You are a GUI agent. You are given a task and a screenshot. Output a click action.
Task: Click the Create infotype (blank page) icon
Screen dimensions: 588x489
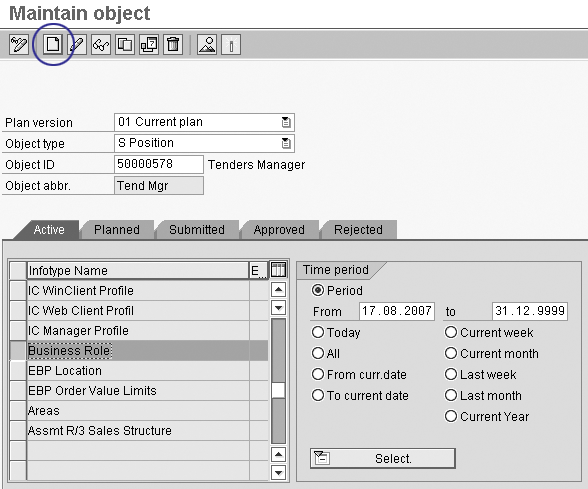[52, 45]
